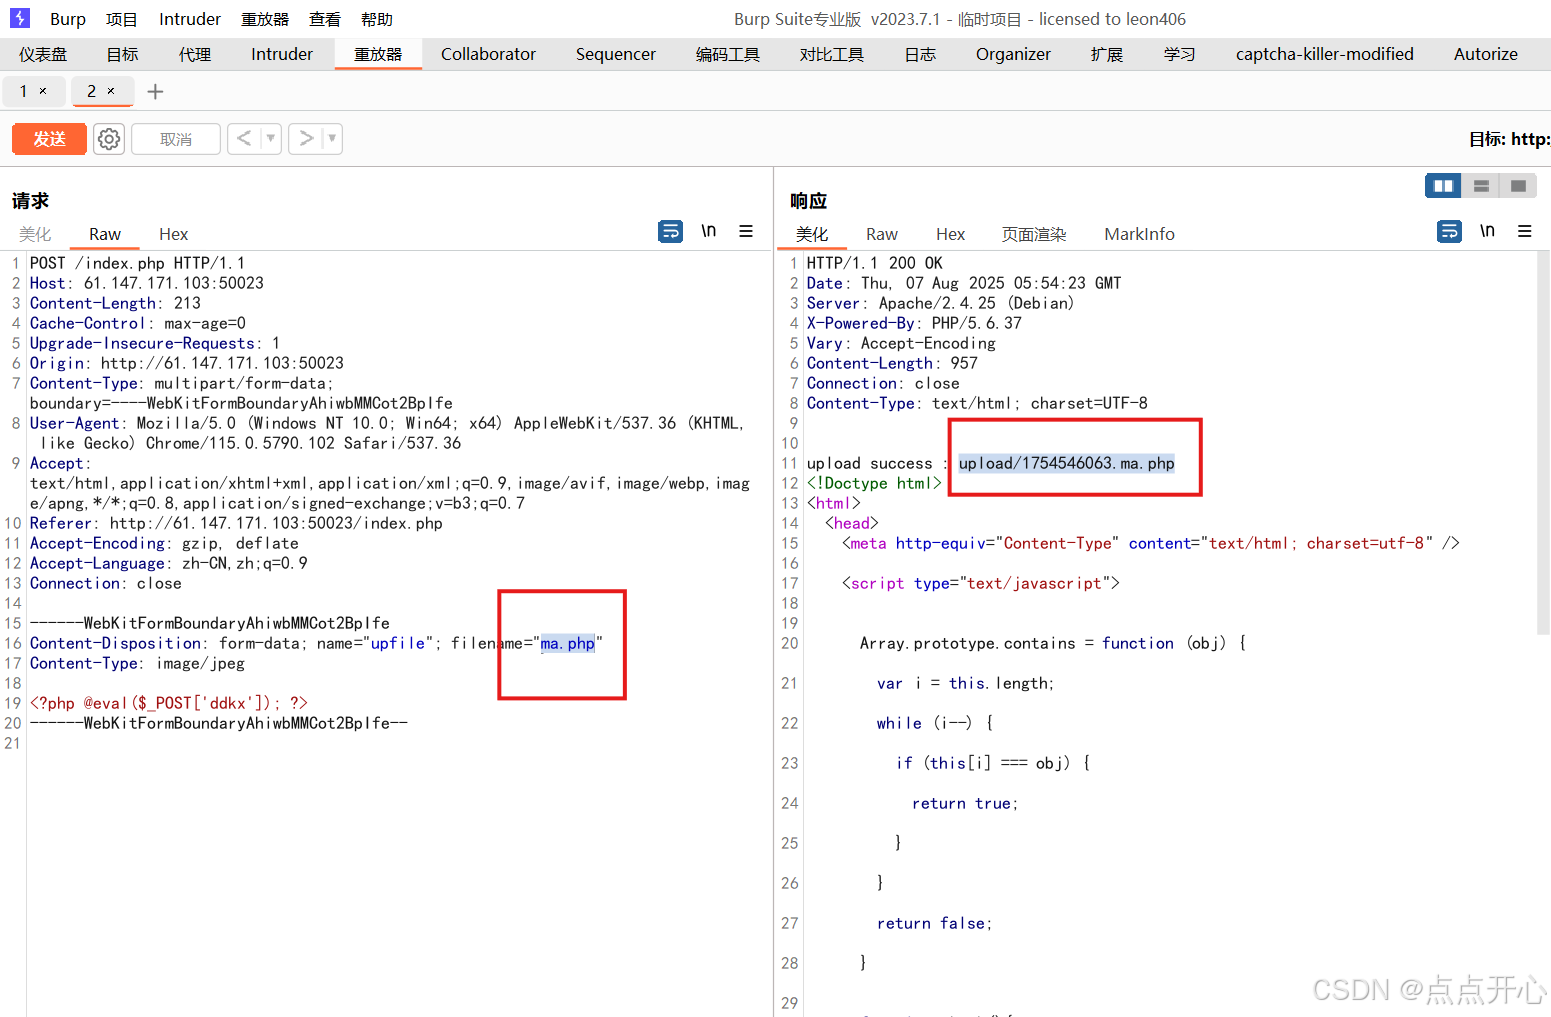The image size is (1551, 1017).
Task: Toggle response word-wrap icon
Action: [x=1449, y=231]
